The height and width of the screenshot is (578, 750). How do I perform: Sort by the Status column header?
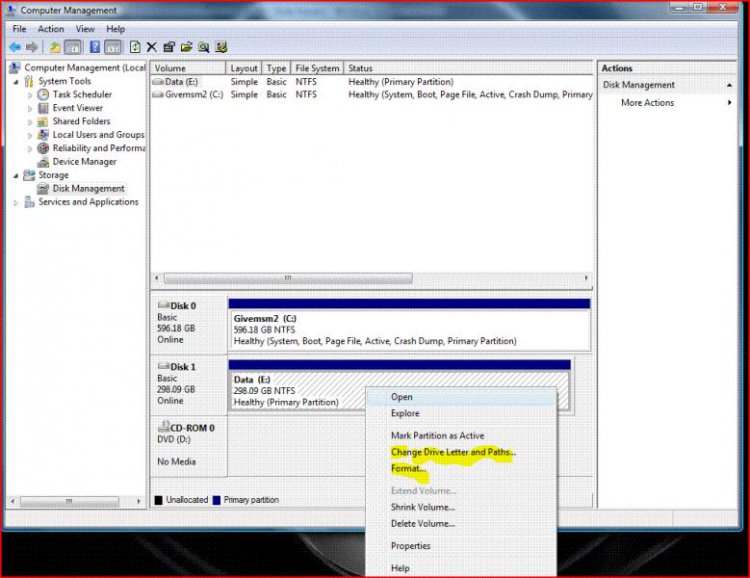pos(469,68)
